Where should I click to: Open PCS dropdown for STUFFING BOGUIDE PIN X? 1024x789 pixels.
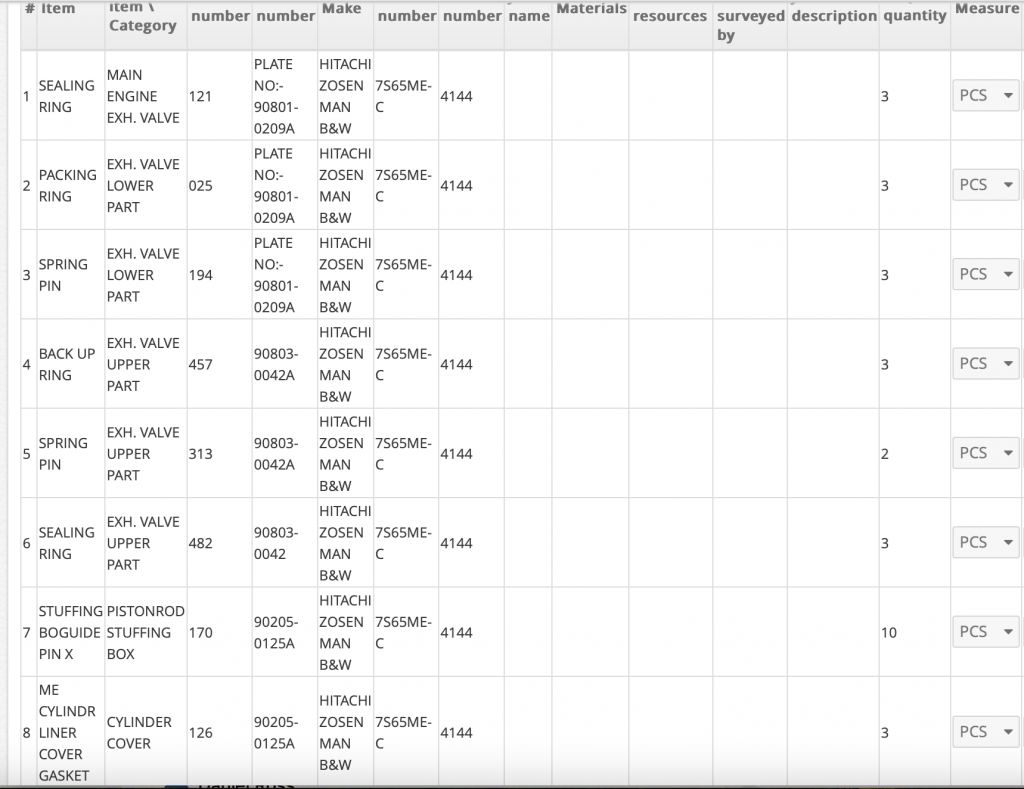[x=985, y=632]
